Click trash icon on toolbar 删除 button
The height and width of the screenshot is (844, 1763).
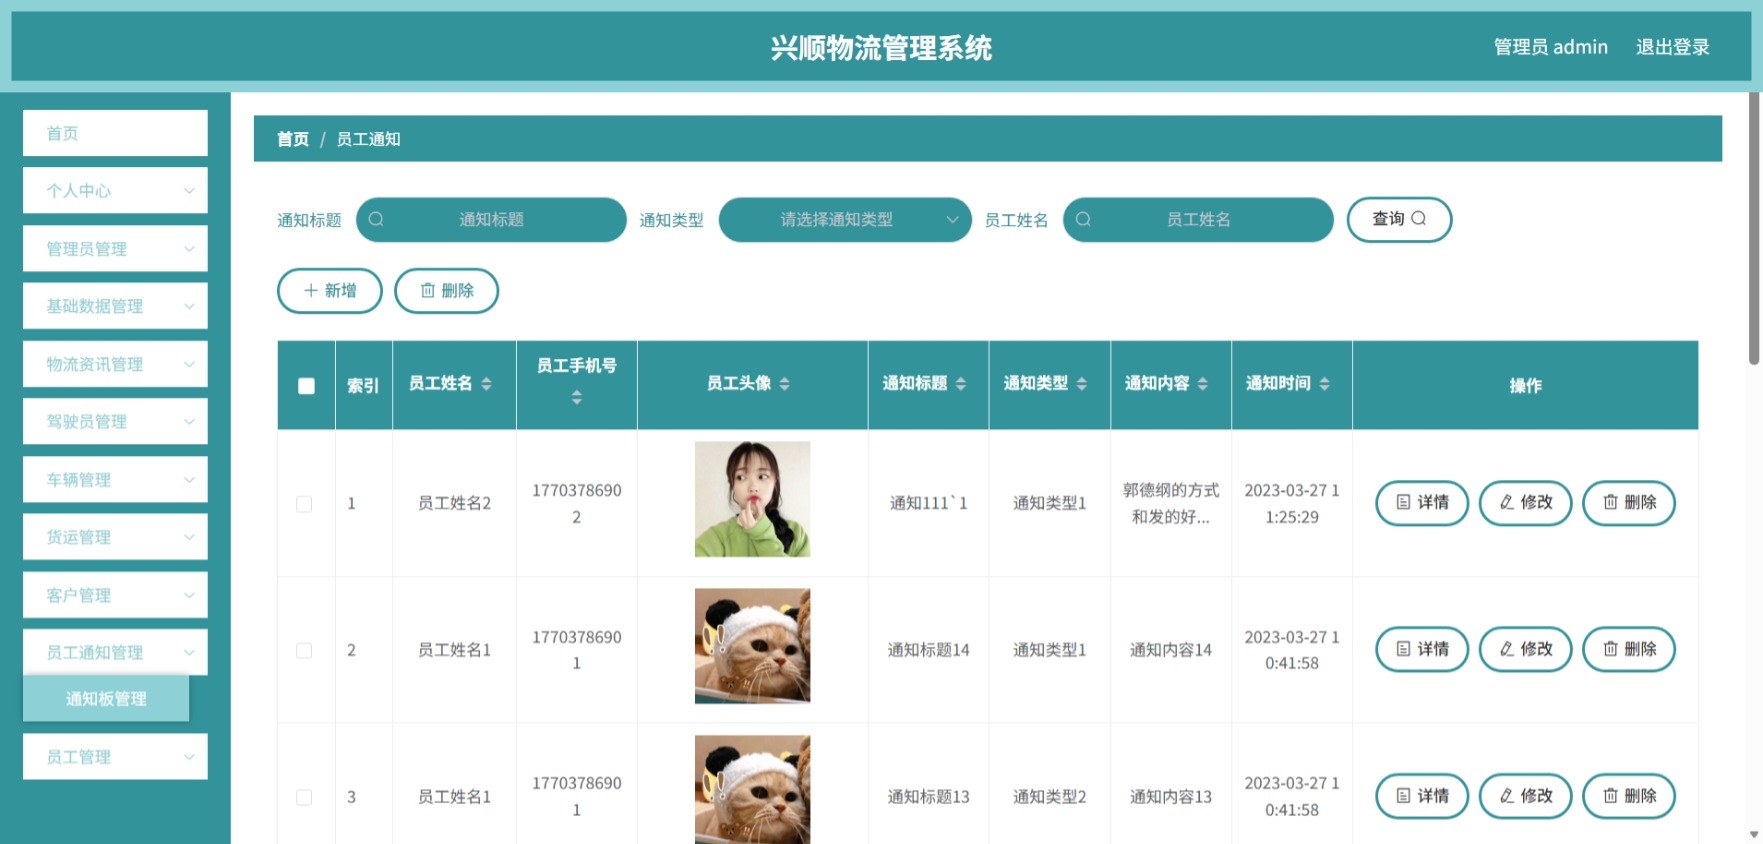pyautogui.click(x=428, y=291)
